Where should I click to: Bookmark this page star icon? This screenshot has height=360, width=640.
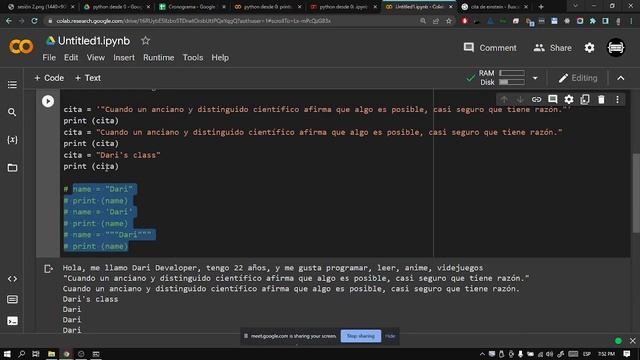coord(449,21)
